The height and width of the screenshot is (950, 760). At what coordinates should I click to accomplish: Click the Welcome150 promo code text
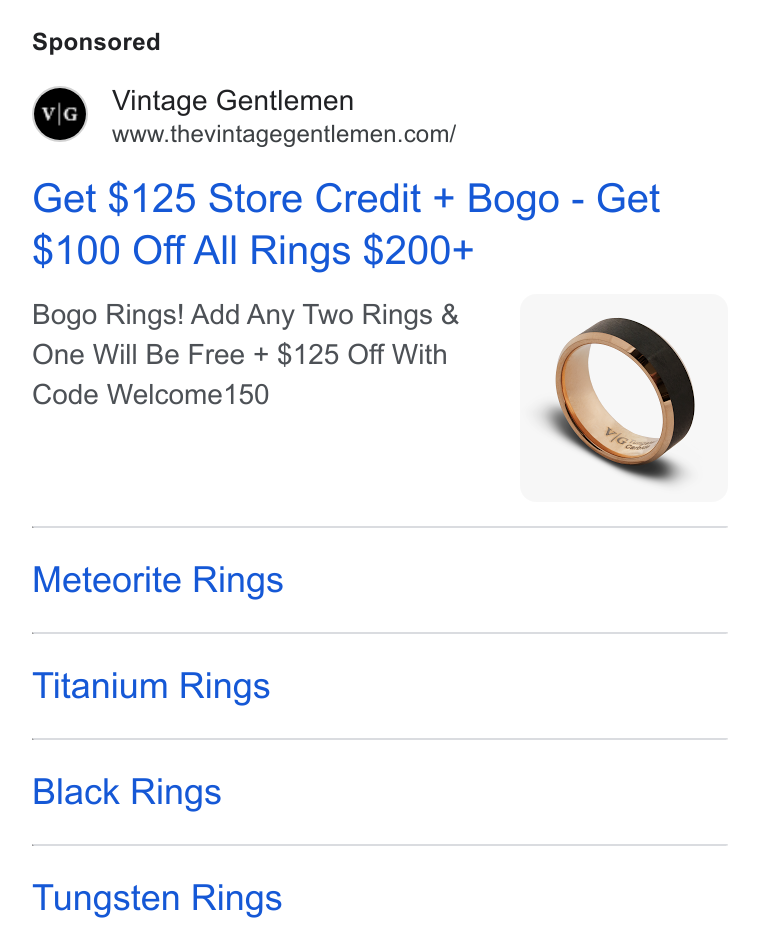(188, 395)
